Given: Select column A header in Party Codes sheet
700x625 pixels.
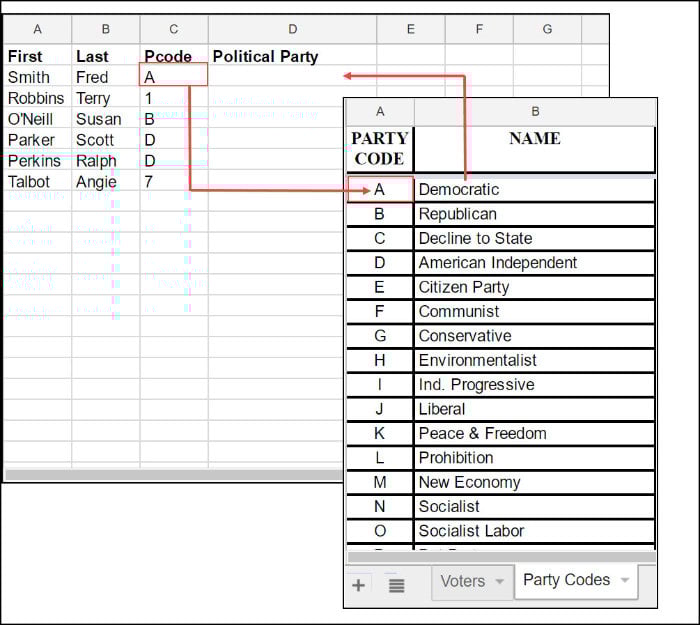Looking at the screenshot, I should (x=380, y=112).
